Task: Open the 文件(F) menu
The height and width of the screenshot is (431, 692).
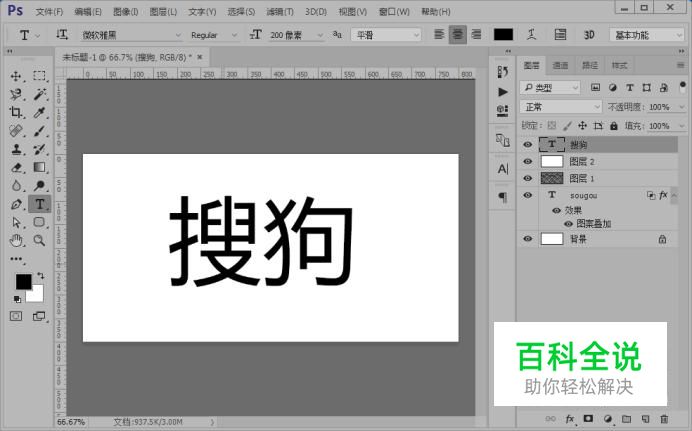Action: click(x=49, y=12)
